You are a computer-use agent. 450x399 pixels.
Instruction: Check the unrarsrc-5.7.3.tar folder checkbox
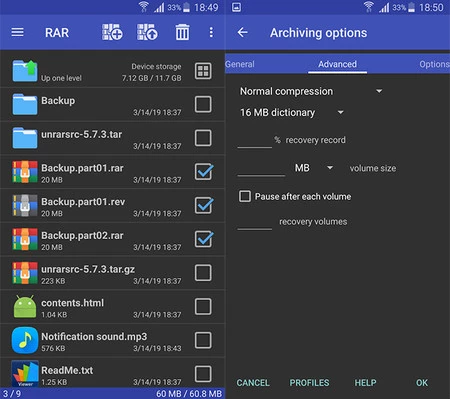point(203,138)
